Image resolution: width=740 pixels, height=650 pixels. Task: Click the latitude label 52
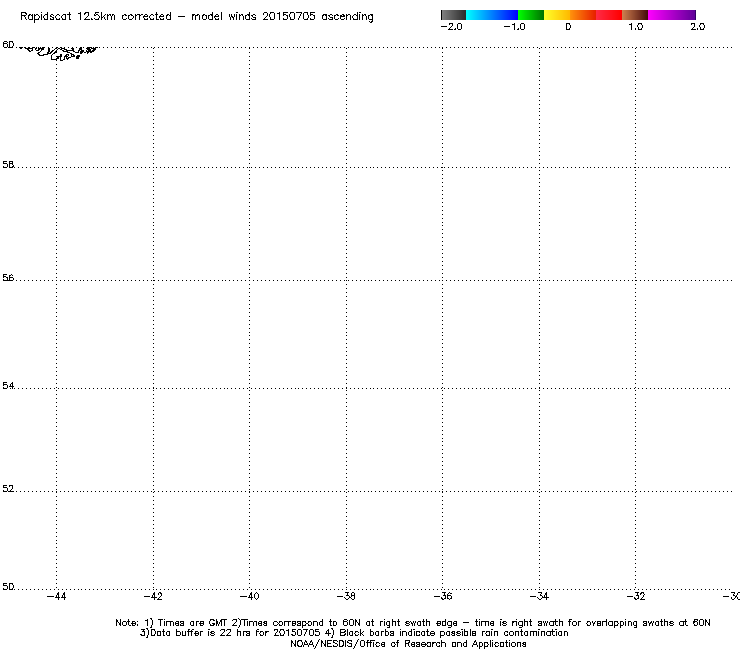coord(8,489)
